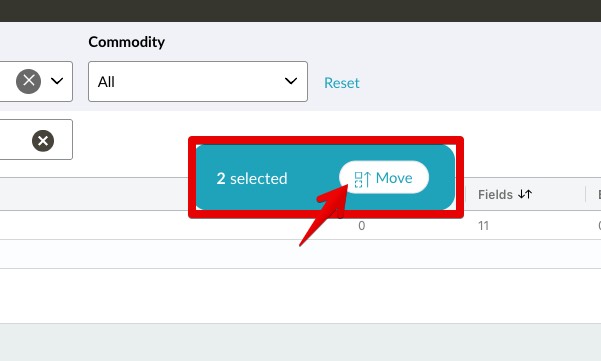Clear the left filter with gray X icon
The image size is (601, 361).
(28, 81)
